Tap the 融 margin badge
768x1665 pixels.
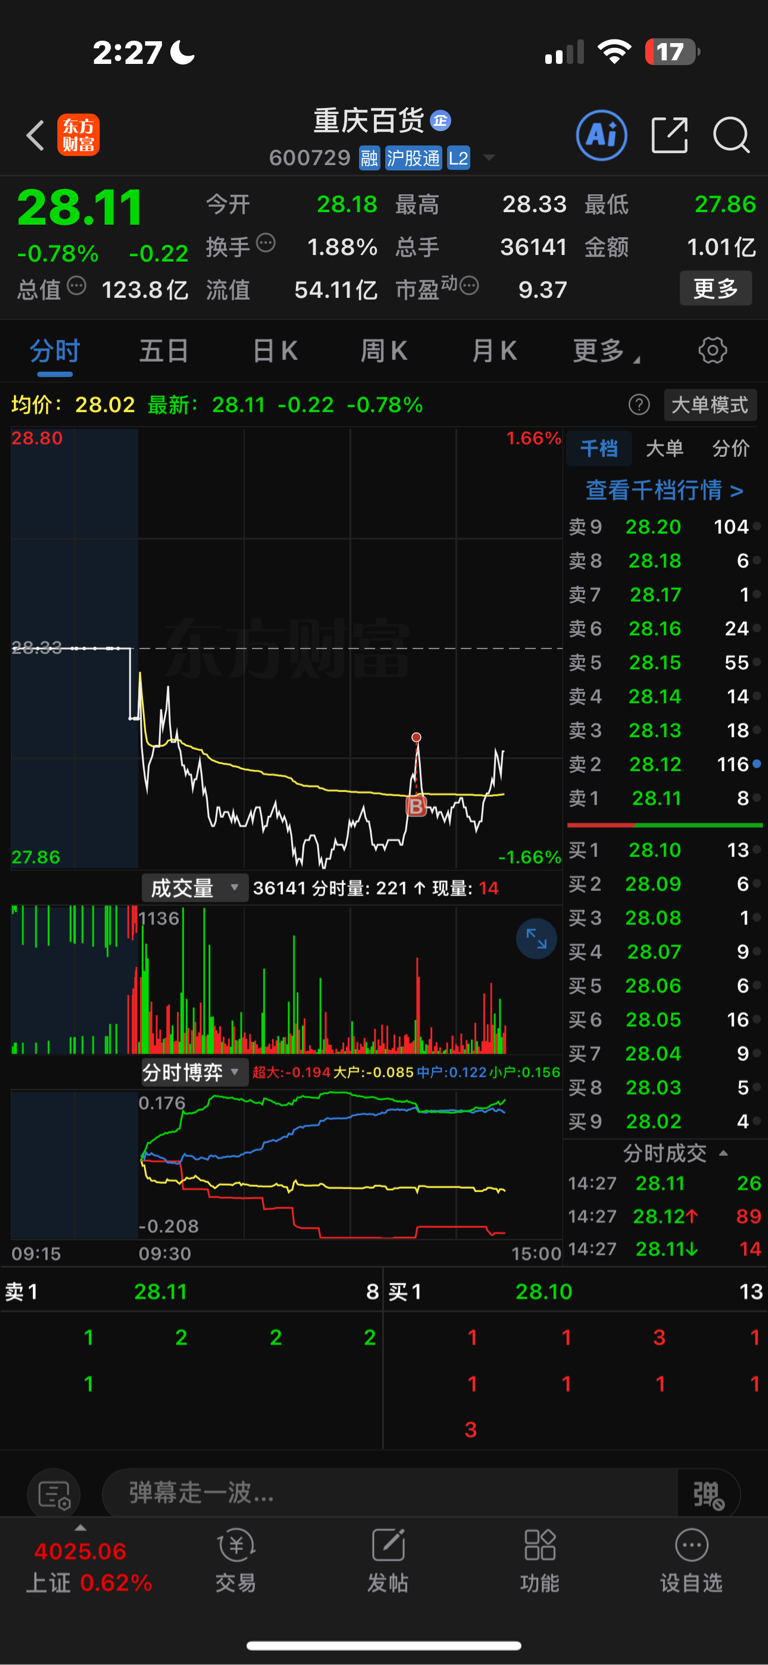[x=370, y=158]
